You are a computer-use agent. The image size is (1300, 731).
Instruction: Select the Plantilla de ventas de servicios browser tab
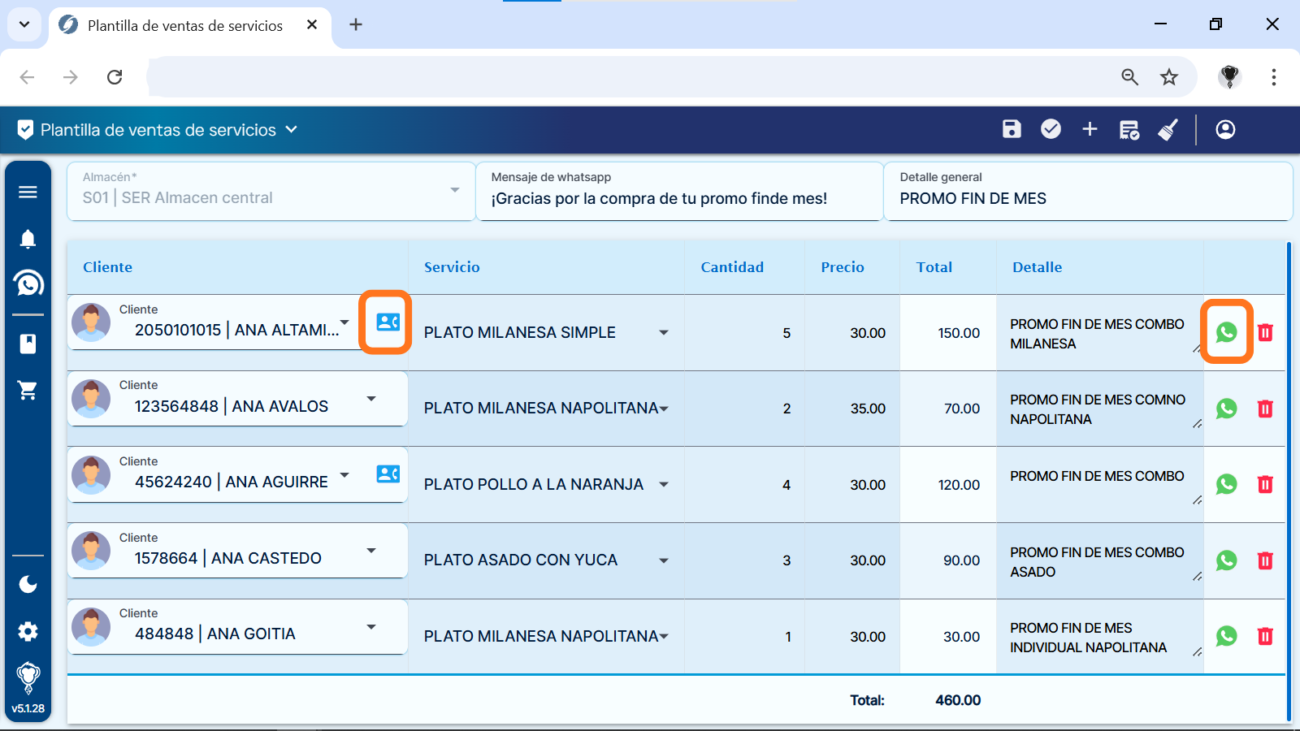[x=185, y=25]
